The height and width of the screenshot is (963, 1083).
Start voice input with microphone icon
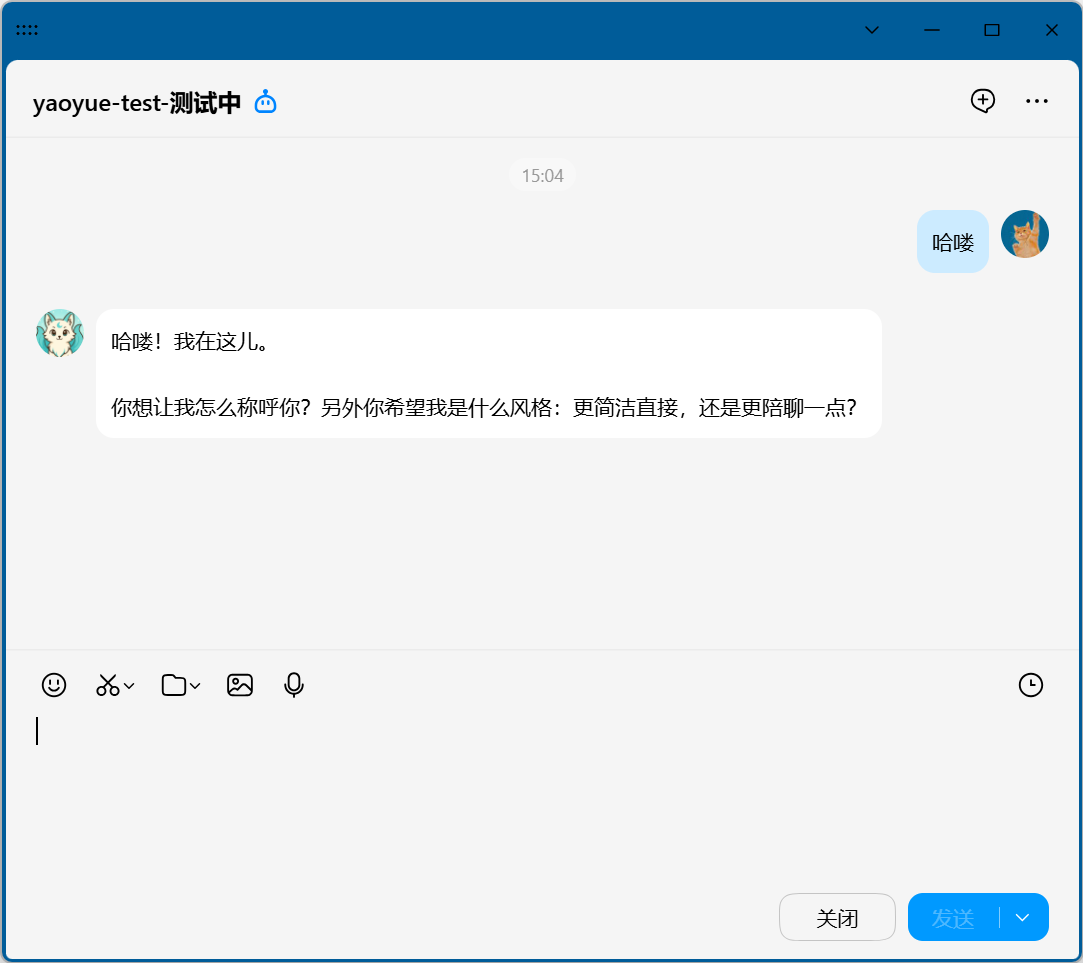pos(293,685)
